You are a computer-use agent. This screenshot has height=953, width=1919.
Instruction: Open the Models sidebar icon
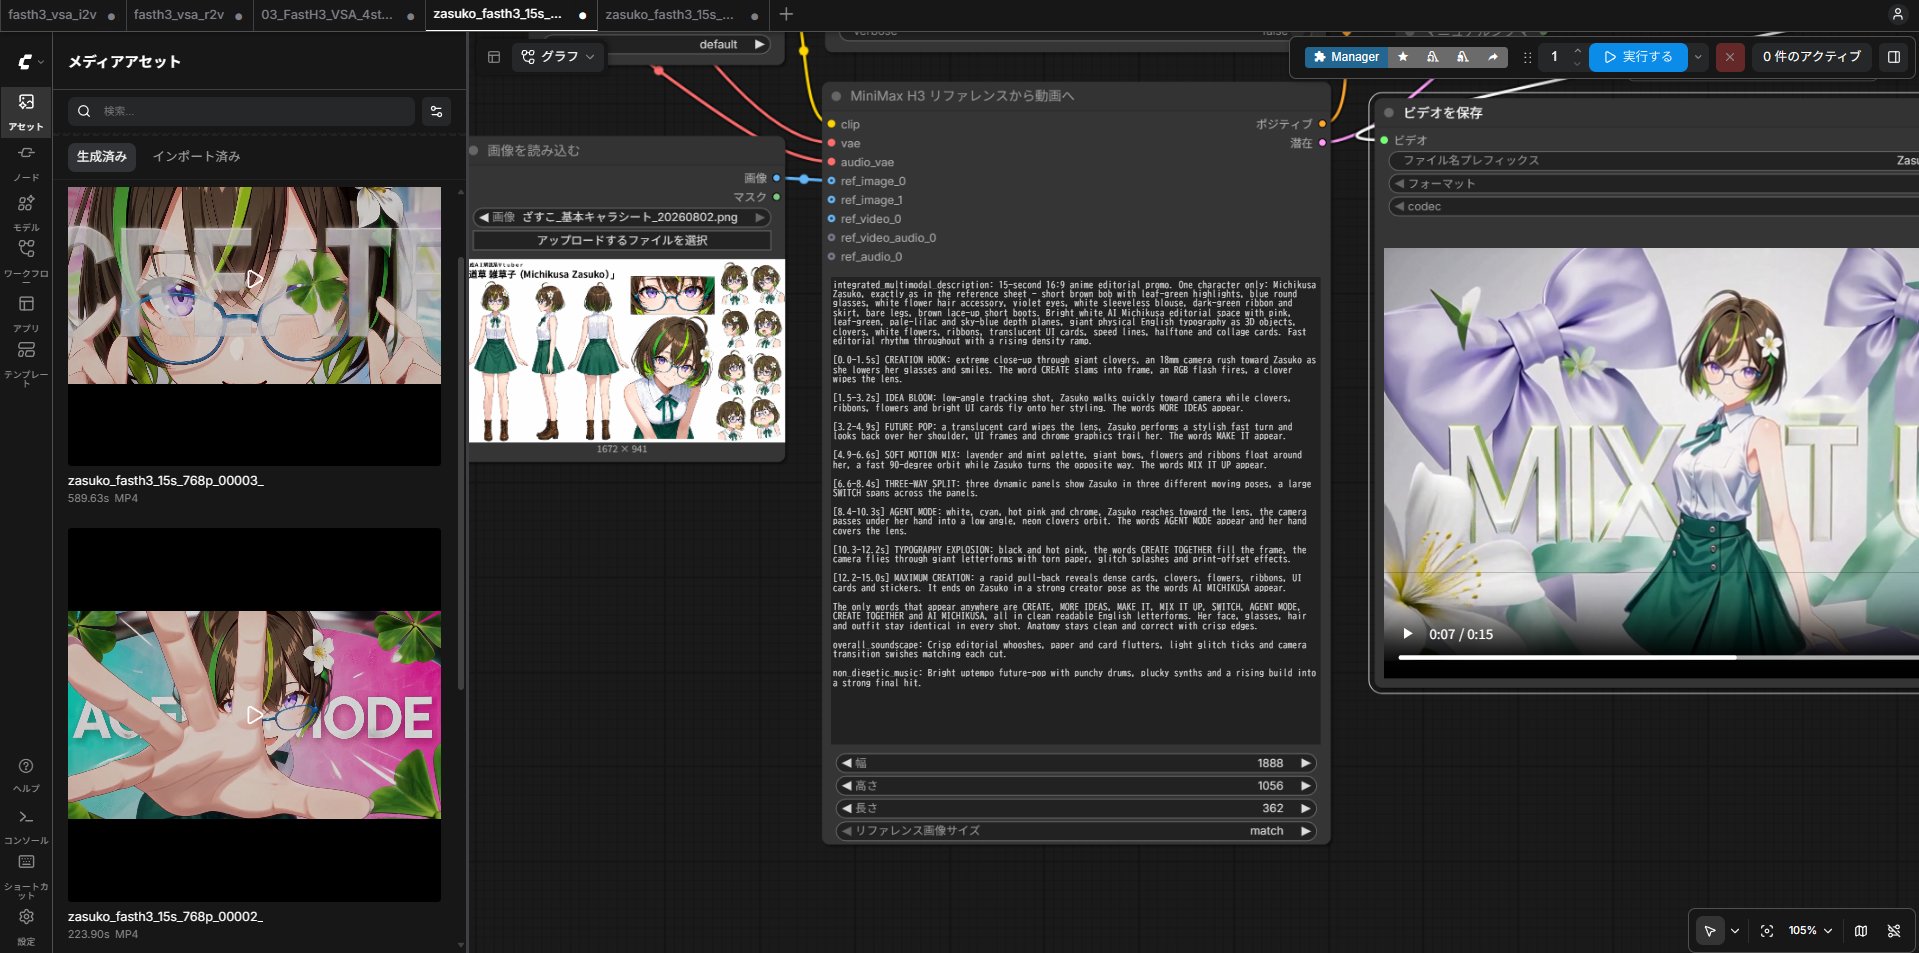[x=26, y=211]
